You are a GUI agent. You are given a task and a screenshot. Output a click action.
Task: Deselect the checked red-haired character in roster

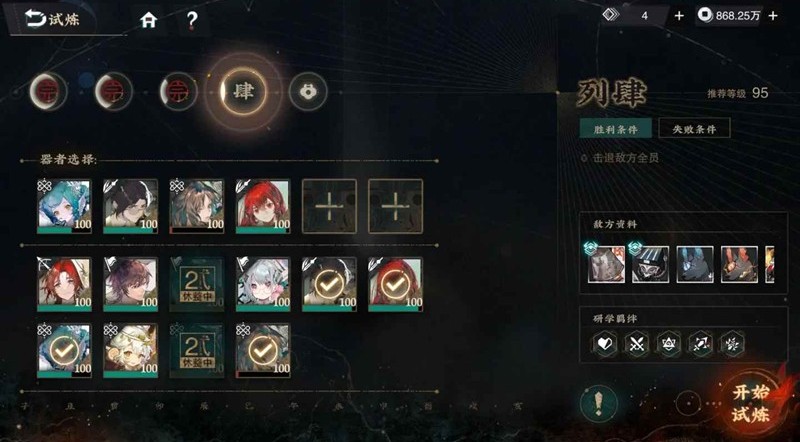395,284
